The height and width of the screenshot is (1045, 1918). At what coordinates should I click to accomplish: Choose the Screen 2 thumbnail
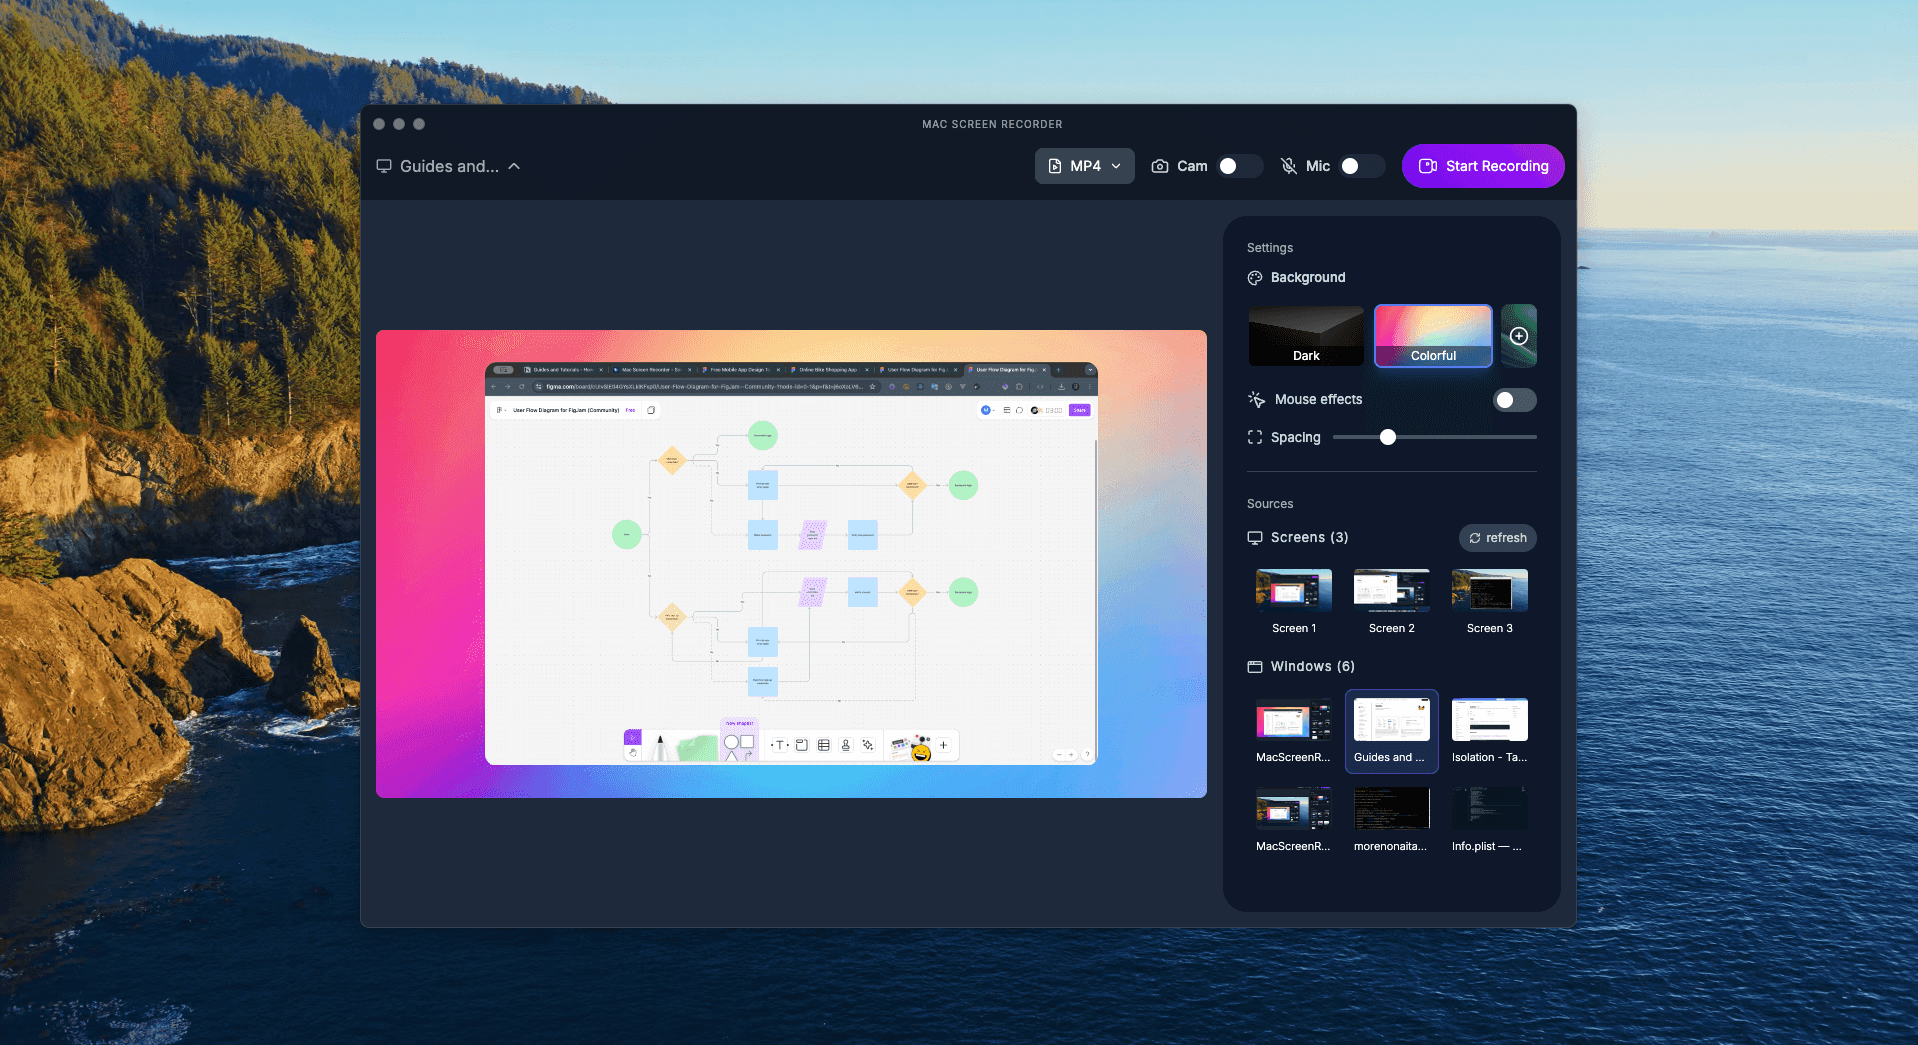click(x=1391, y=590)
